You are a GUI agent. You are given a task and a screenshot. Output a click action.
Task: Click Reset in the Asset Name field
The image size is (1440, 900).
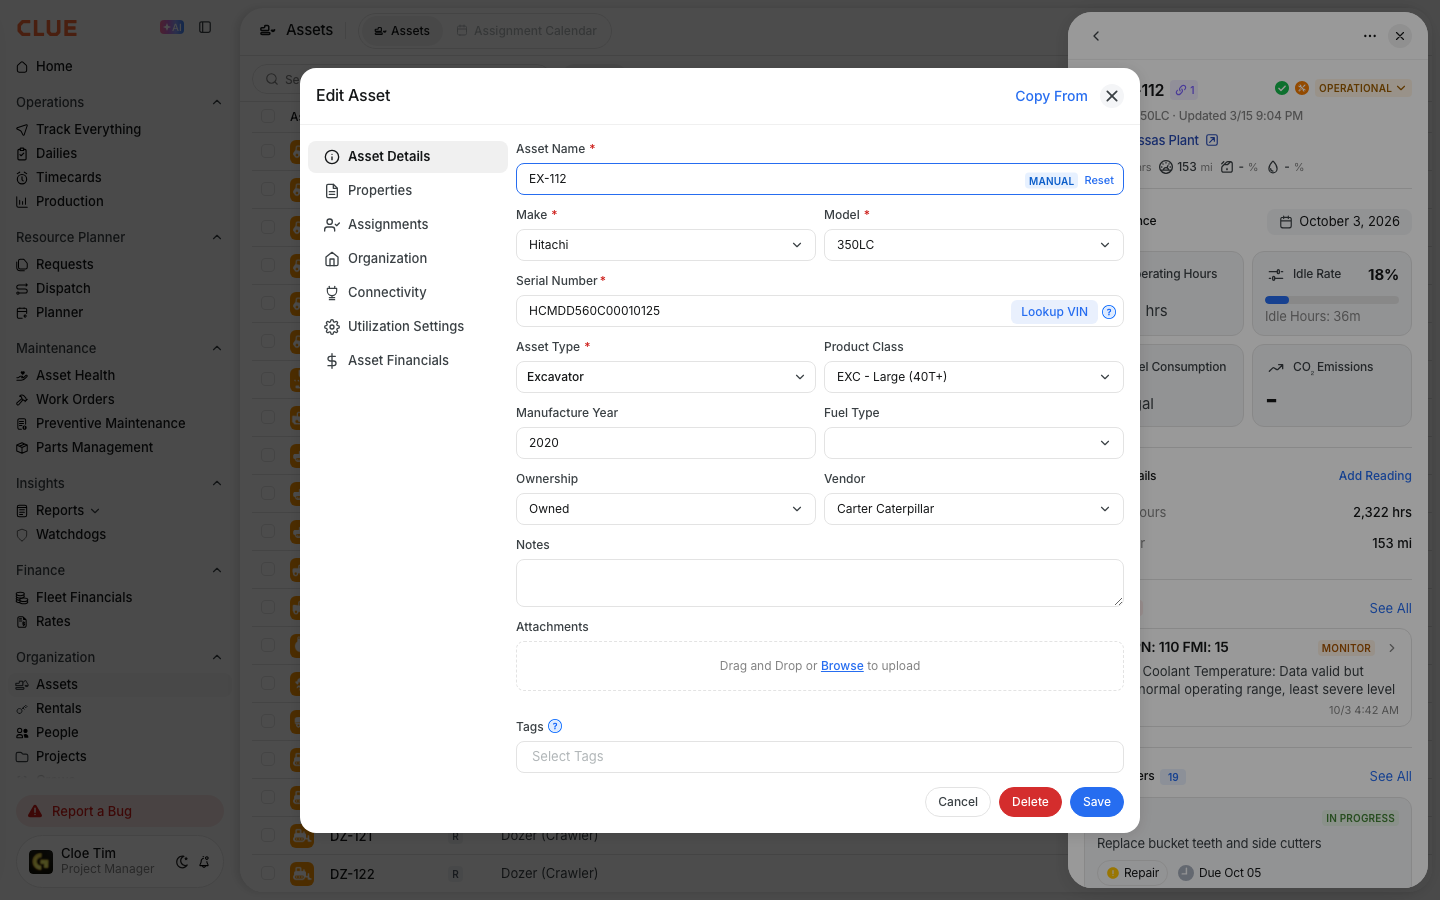pos(1099,180)
